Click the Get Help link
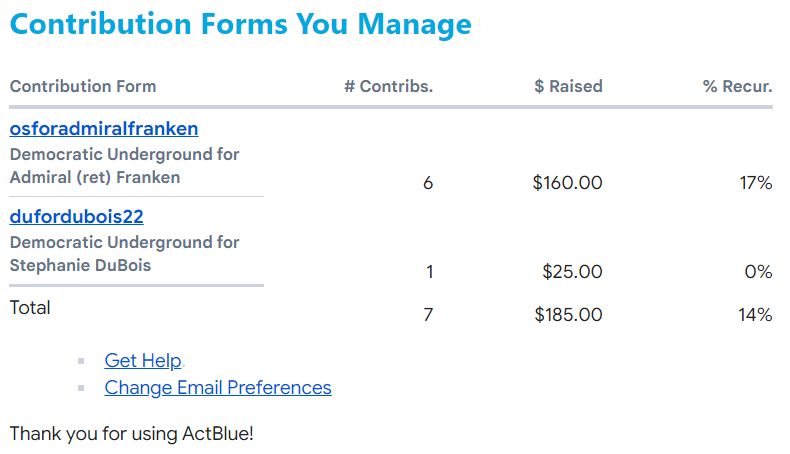 (x=142, y=361)
